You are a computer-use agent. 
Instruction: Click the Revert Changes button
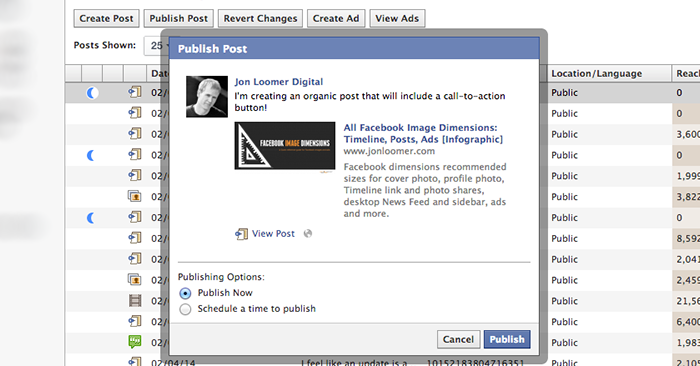tap(260, 18)
